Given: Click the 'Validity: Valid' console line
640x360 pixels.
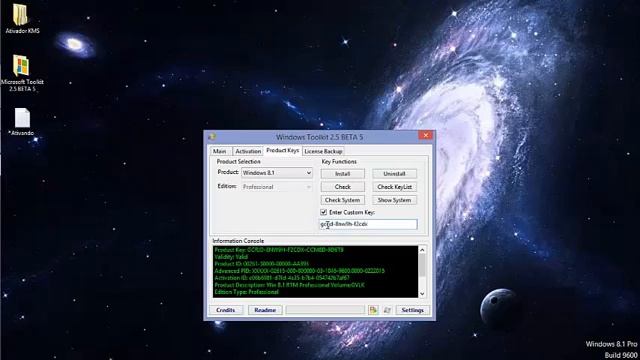Looking at the screenshot, I should tap(231, 257).
